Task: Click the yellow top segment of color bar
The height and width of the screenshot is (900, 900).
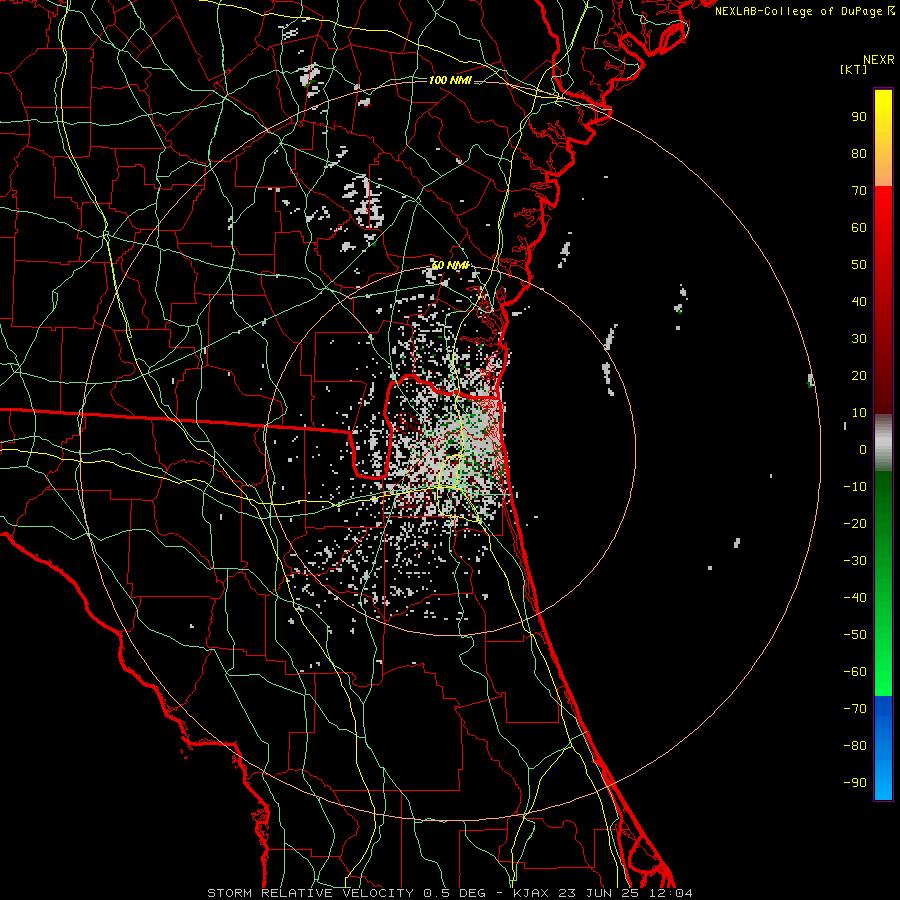Action: coord(883,138)
